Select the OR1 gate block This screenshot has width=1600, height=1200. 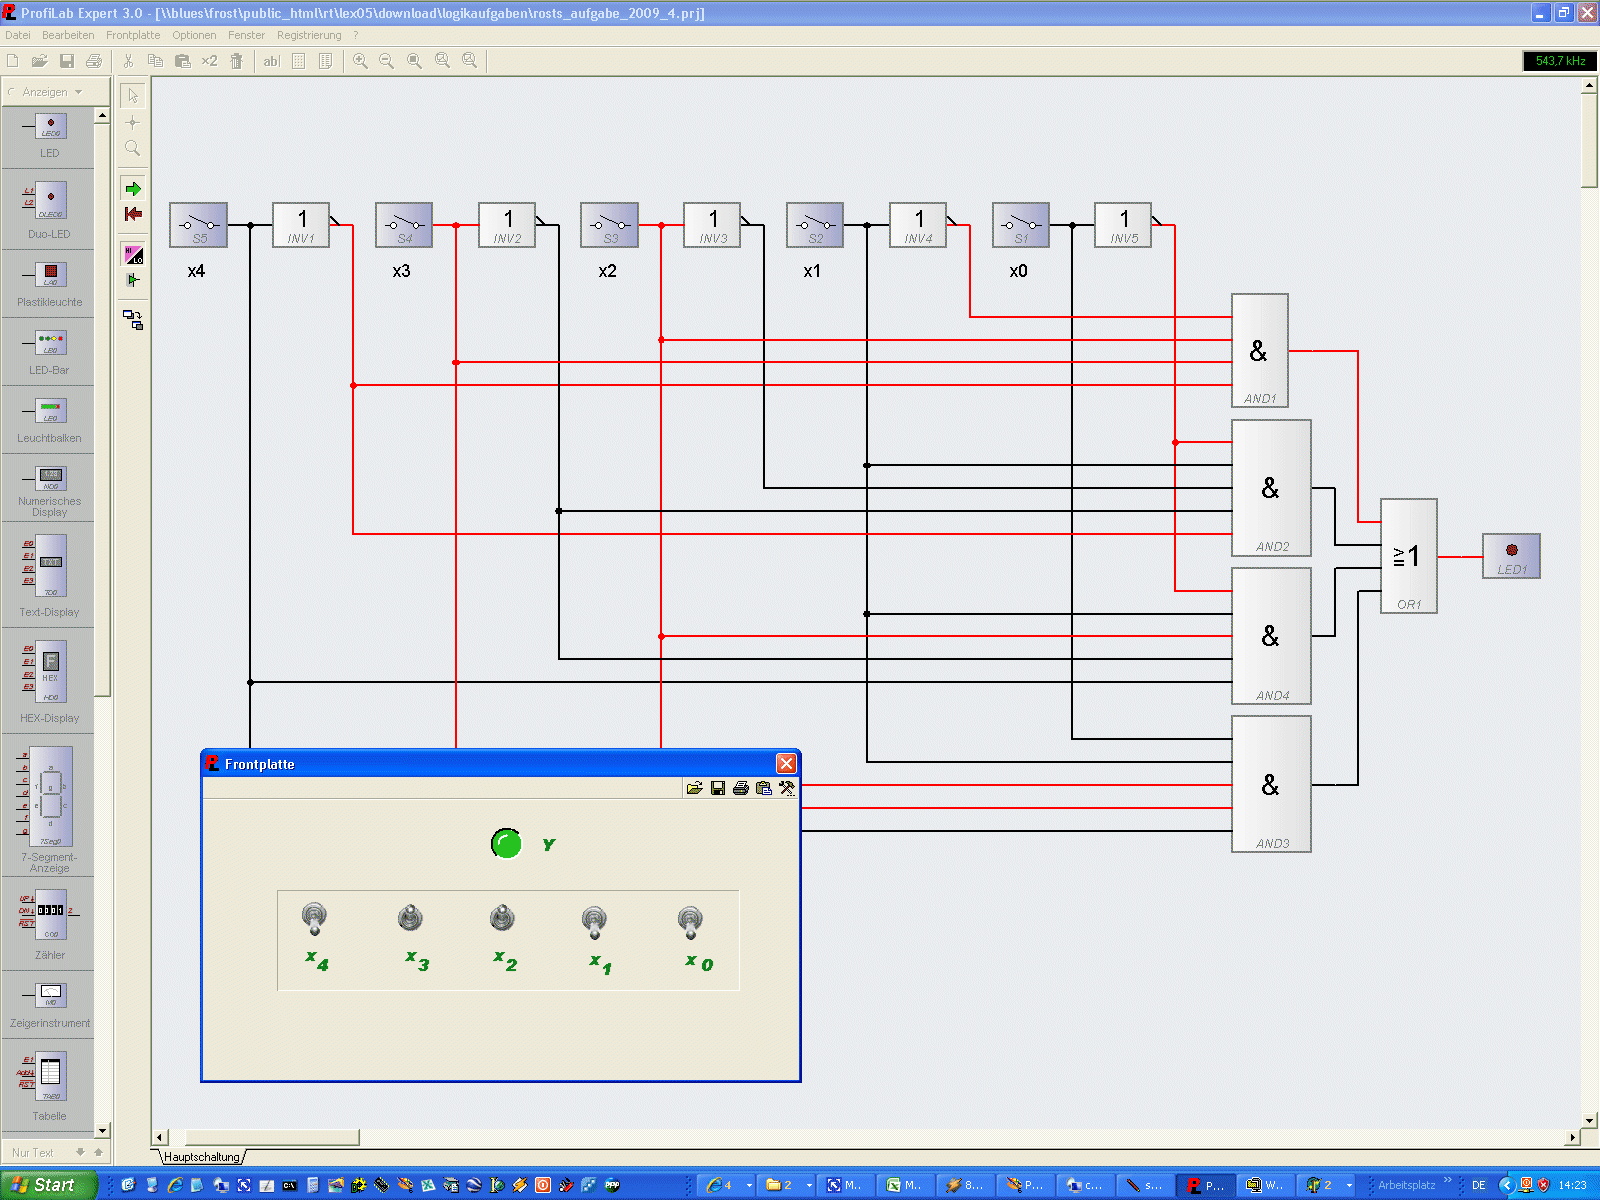coord(1409,556)
